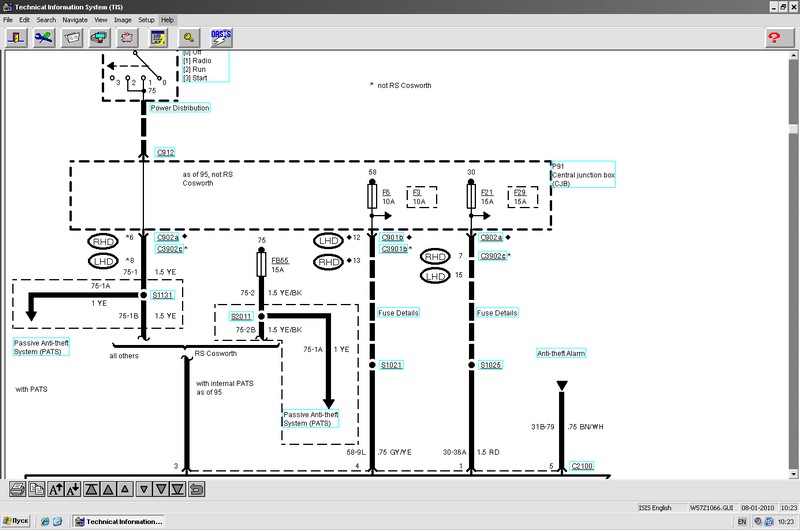
Task: Increase text size with A up-arrow button
Action: pos(55,489)
